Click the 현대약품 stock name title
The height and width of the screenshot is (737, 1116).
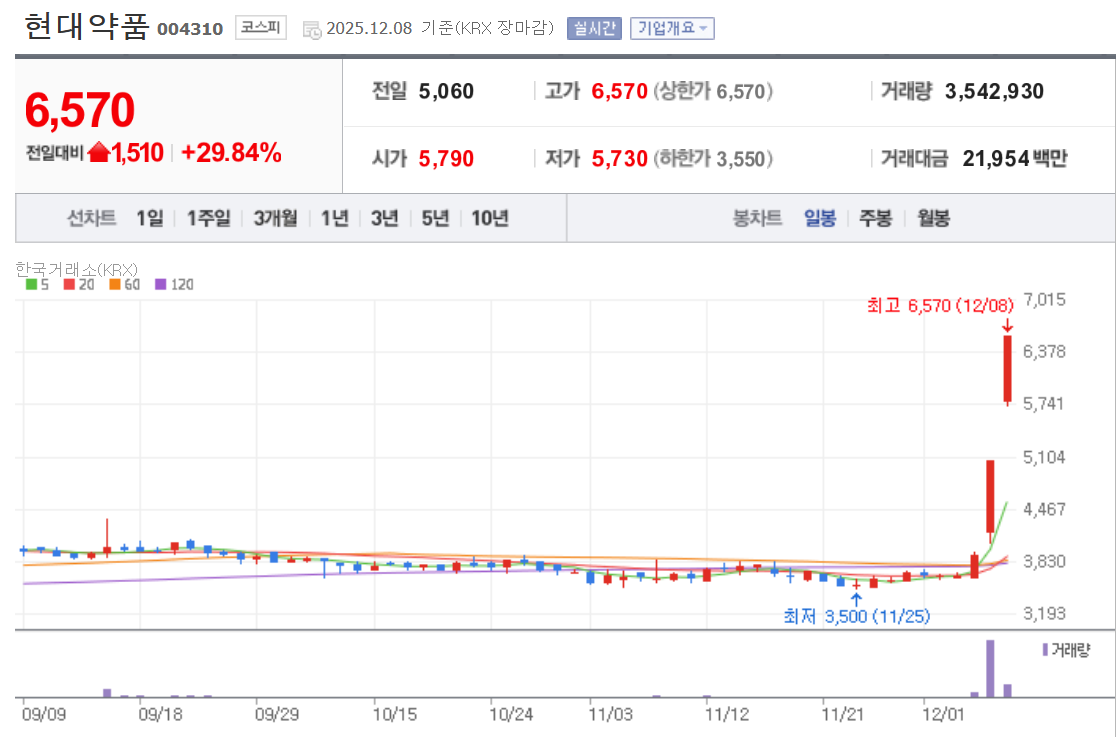coord(86,27)
